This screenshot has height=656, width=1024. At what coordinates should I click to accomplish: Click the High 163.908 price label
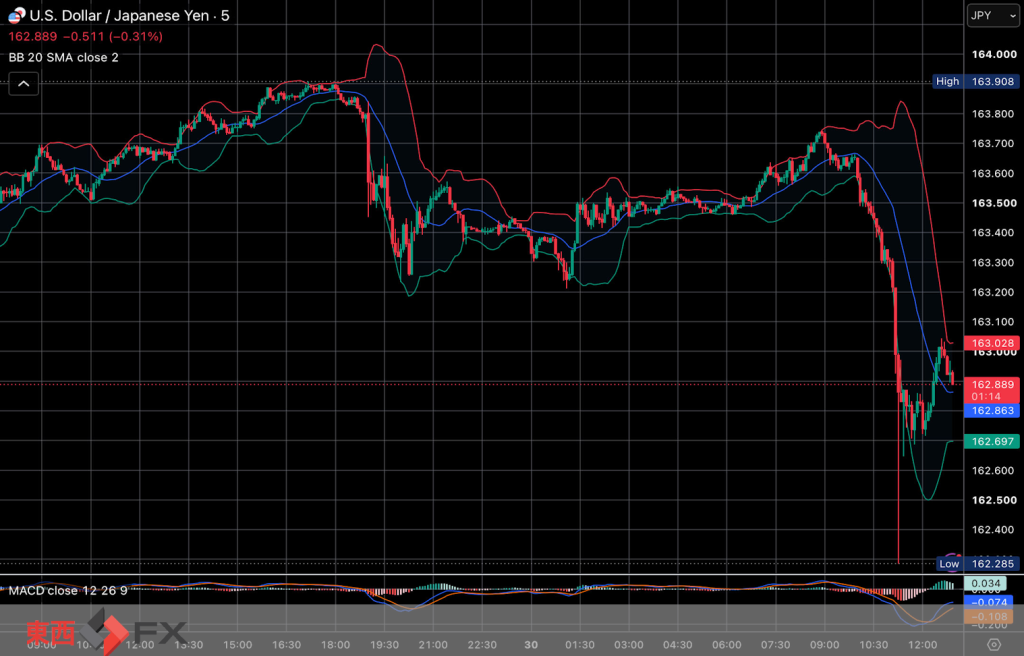(x=976, y=82)
